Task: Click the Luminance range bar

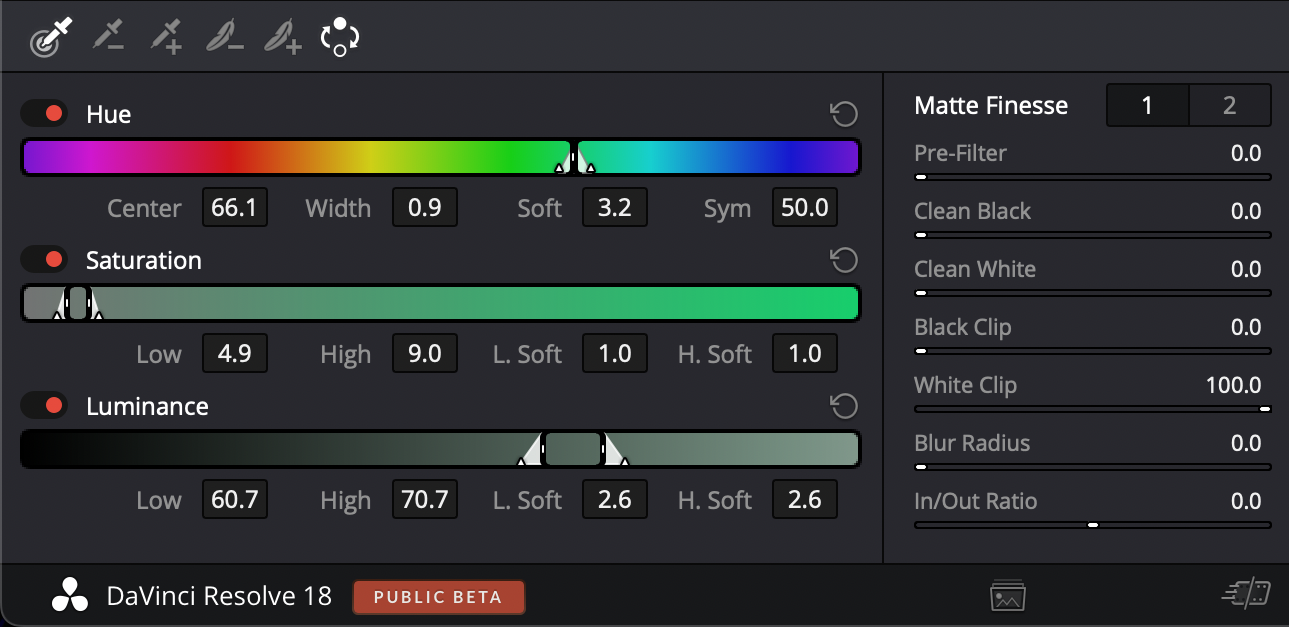Action: (x=440, y=449)
